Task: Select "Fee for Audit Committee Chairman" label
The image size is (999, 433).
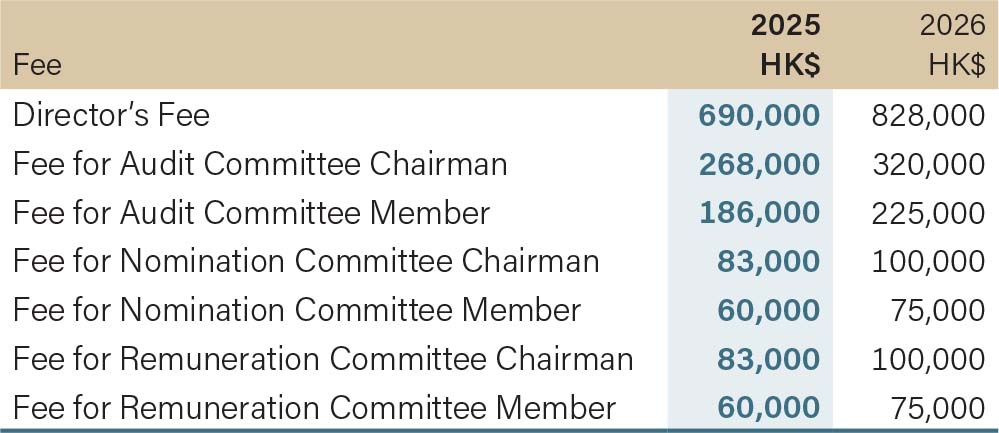Action: click(x=259, y=164)
